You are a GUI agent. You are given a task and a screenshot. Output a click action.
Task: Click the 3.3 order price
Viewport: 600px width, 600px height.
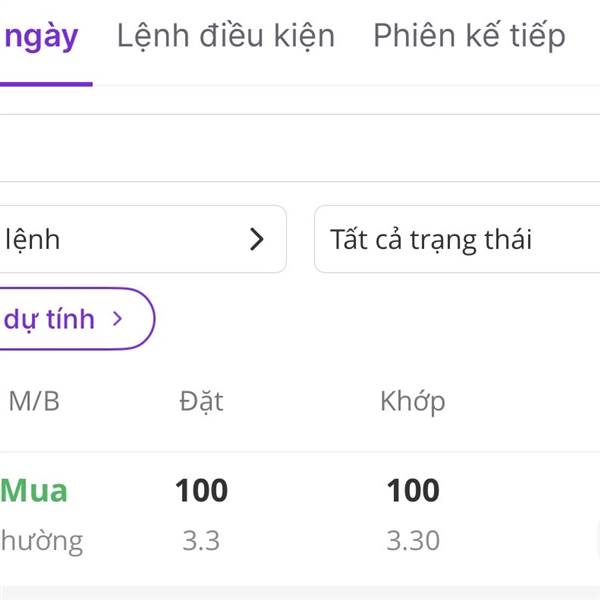click(x=201, y=541)
